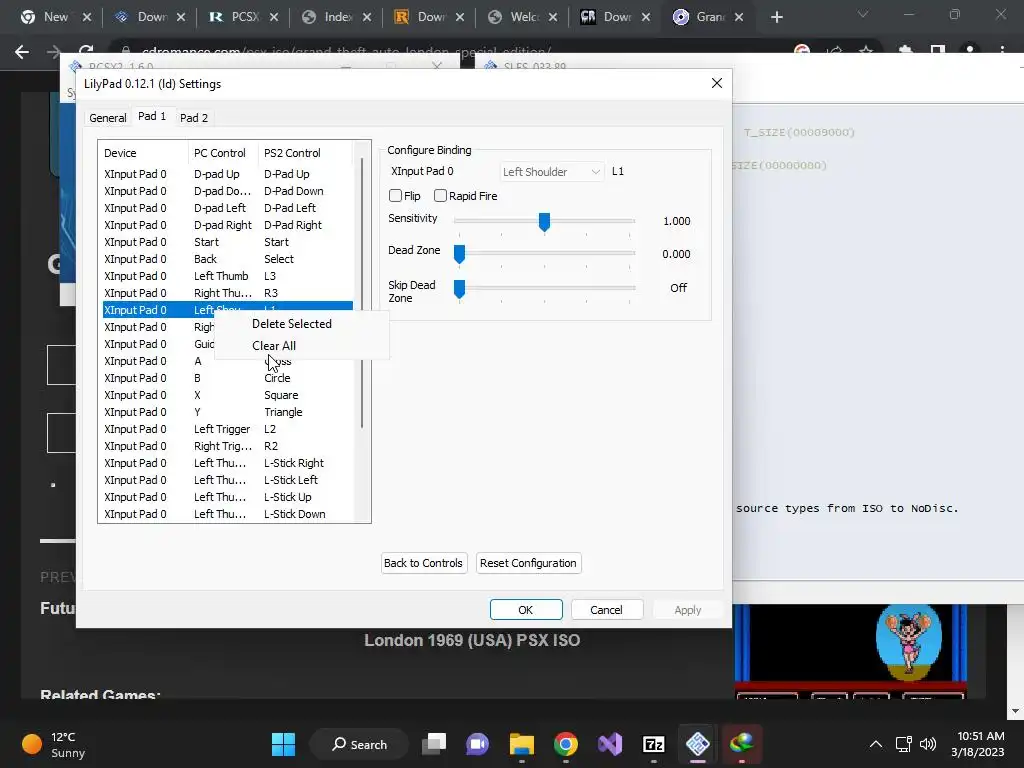Open the network status tray icon
This screenshot has width=1024, height=768.
[904, 744]
